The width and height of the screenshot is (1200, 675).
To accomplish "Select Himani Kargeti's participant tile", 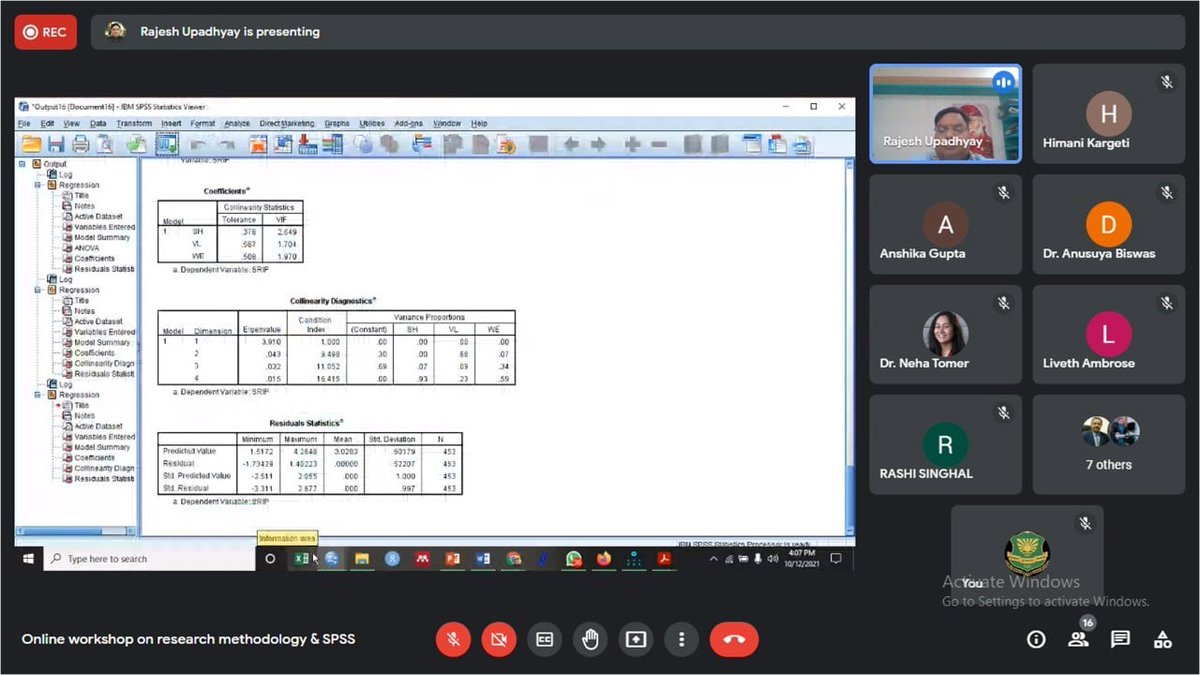I will point(1109,114).
